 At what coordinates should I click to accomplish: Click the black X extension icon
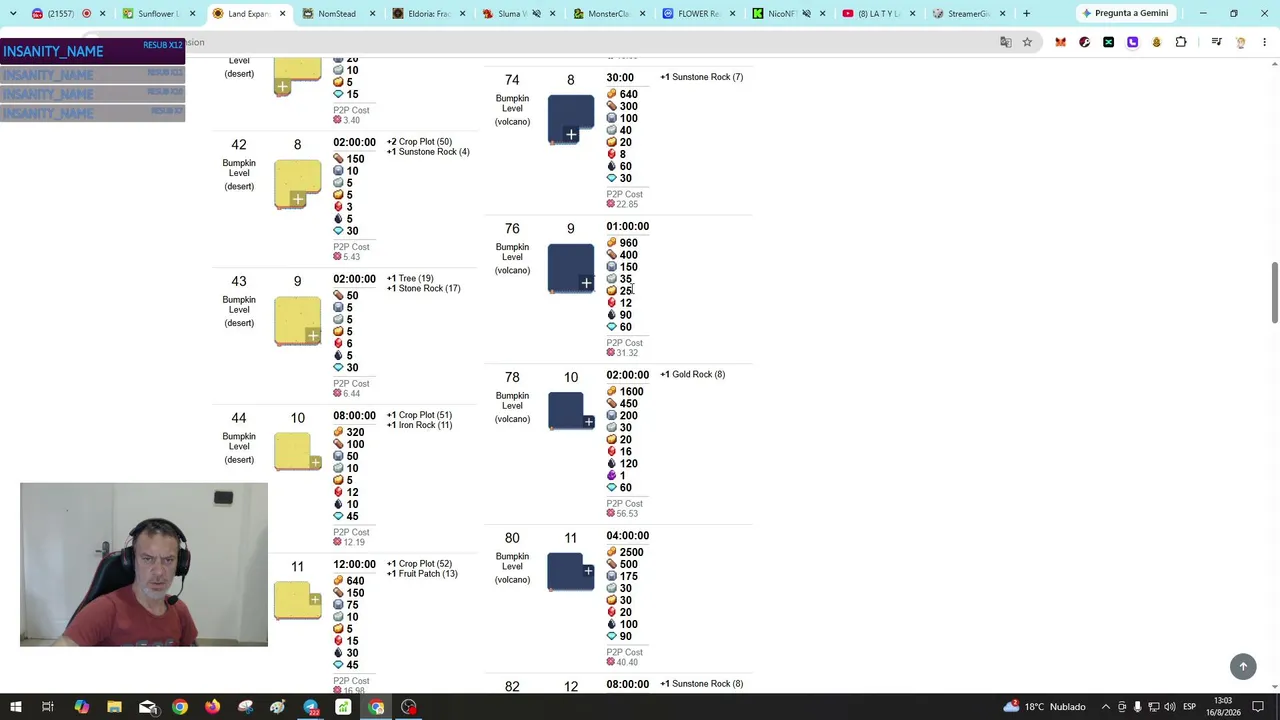[x=1108, y=42]
